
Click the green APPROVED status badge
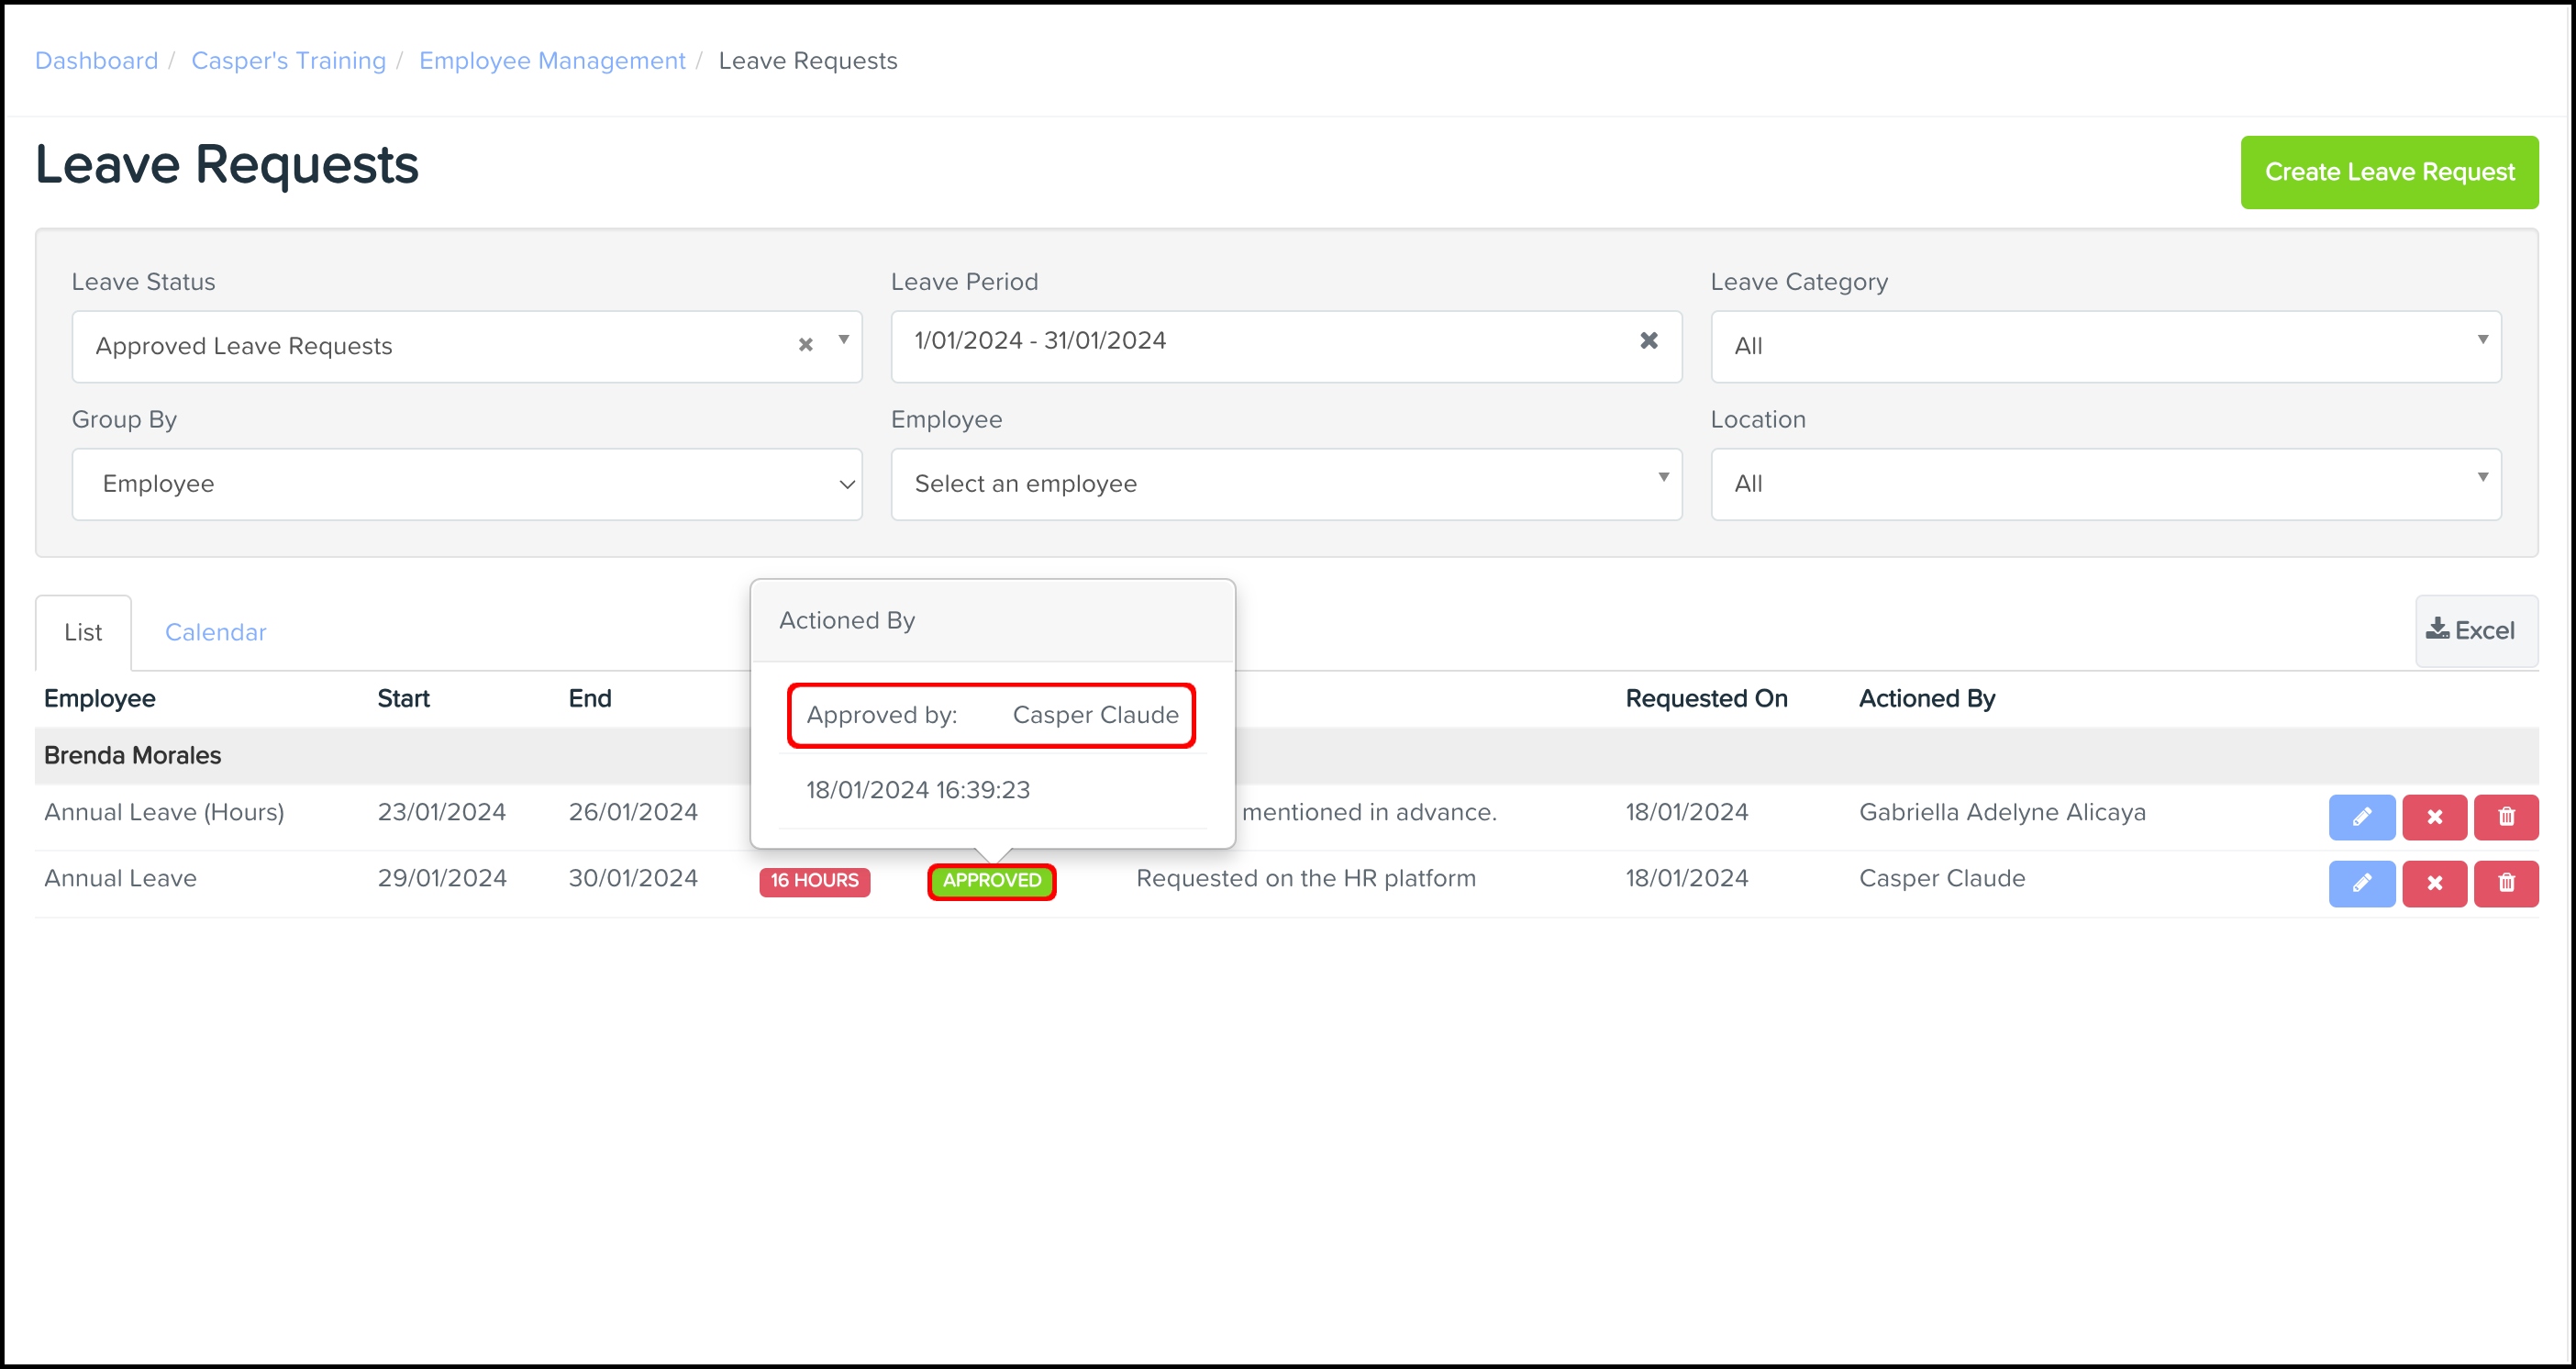991,881
